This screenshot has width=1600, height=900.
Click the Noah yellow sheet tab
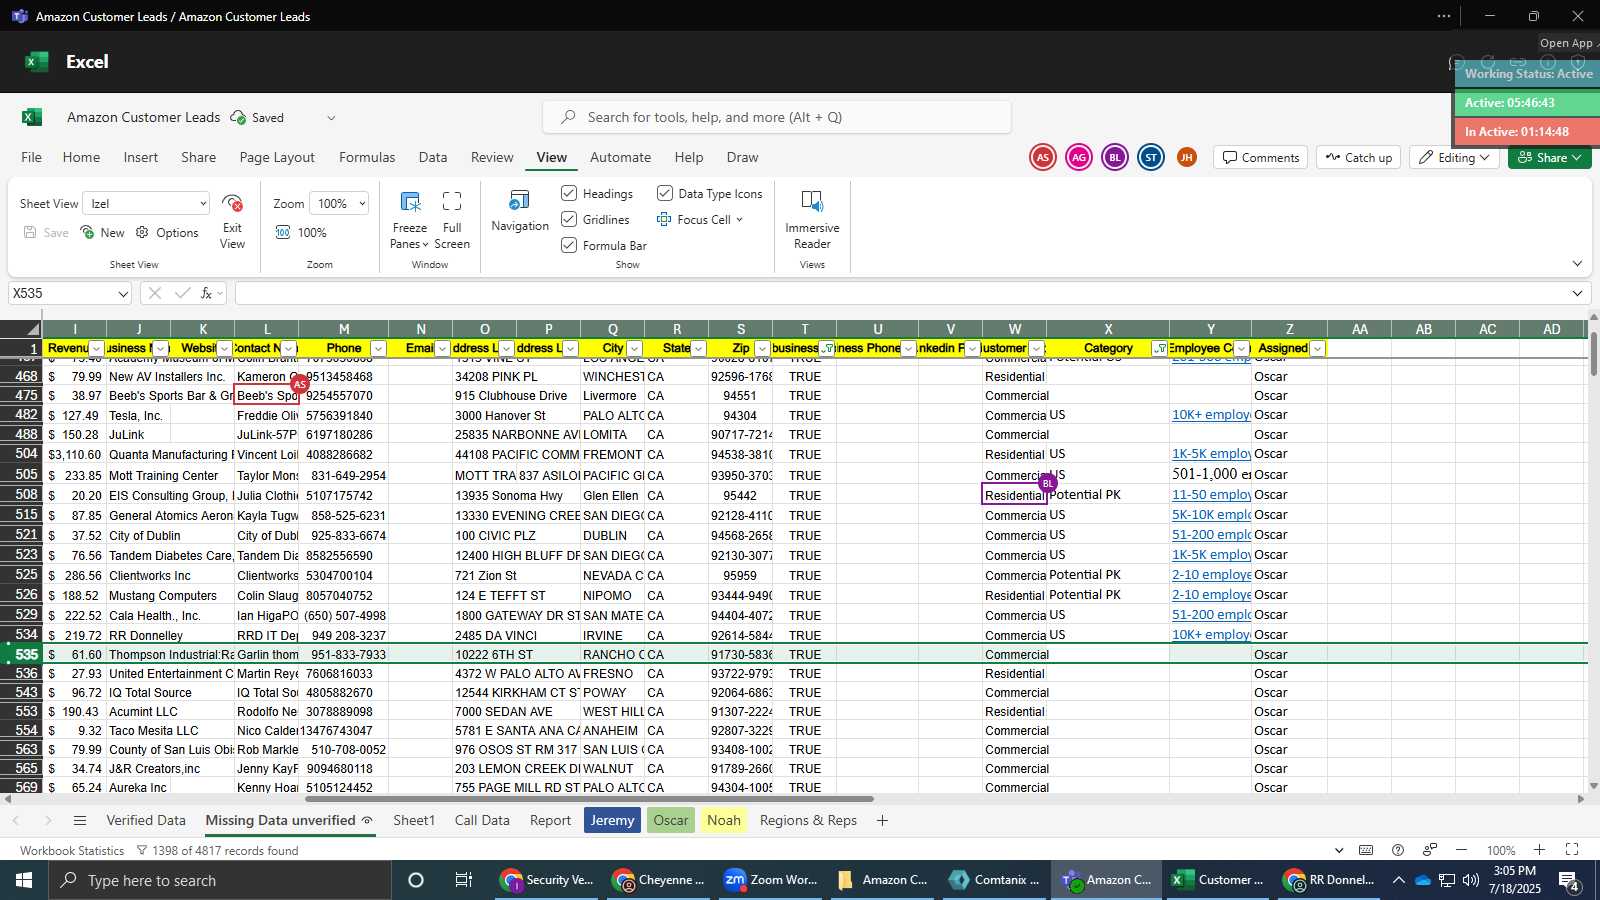(724, 820)
